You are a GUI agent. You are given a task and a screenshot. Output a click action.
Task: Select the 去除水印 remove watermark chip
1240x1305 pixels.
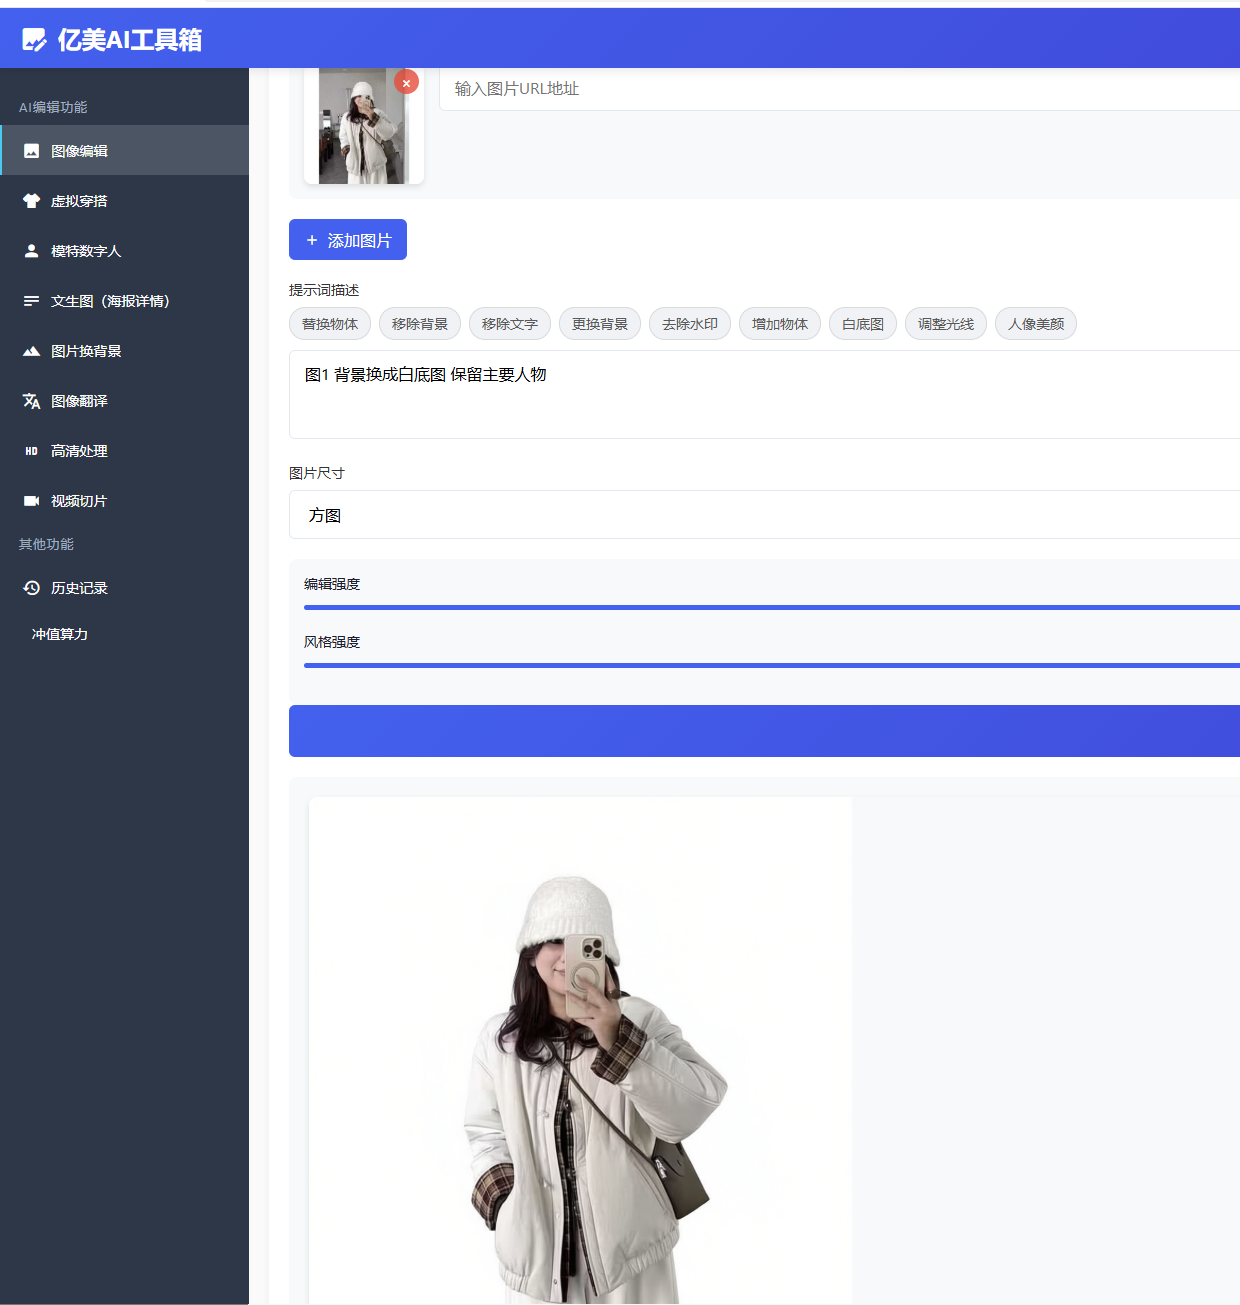click(690, 324)
